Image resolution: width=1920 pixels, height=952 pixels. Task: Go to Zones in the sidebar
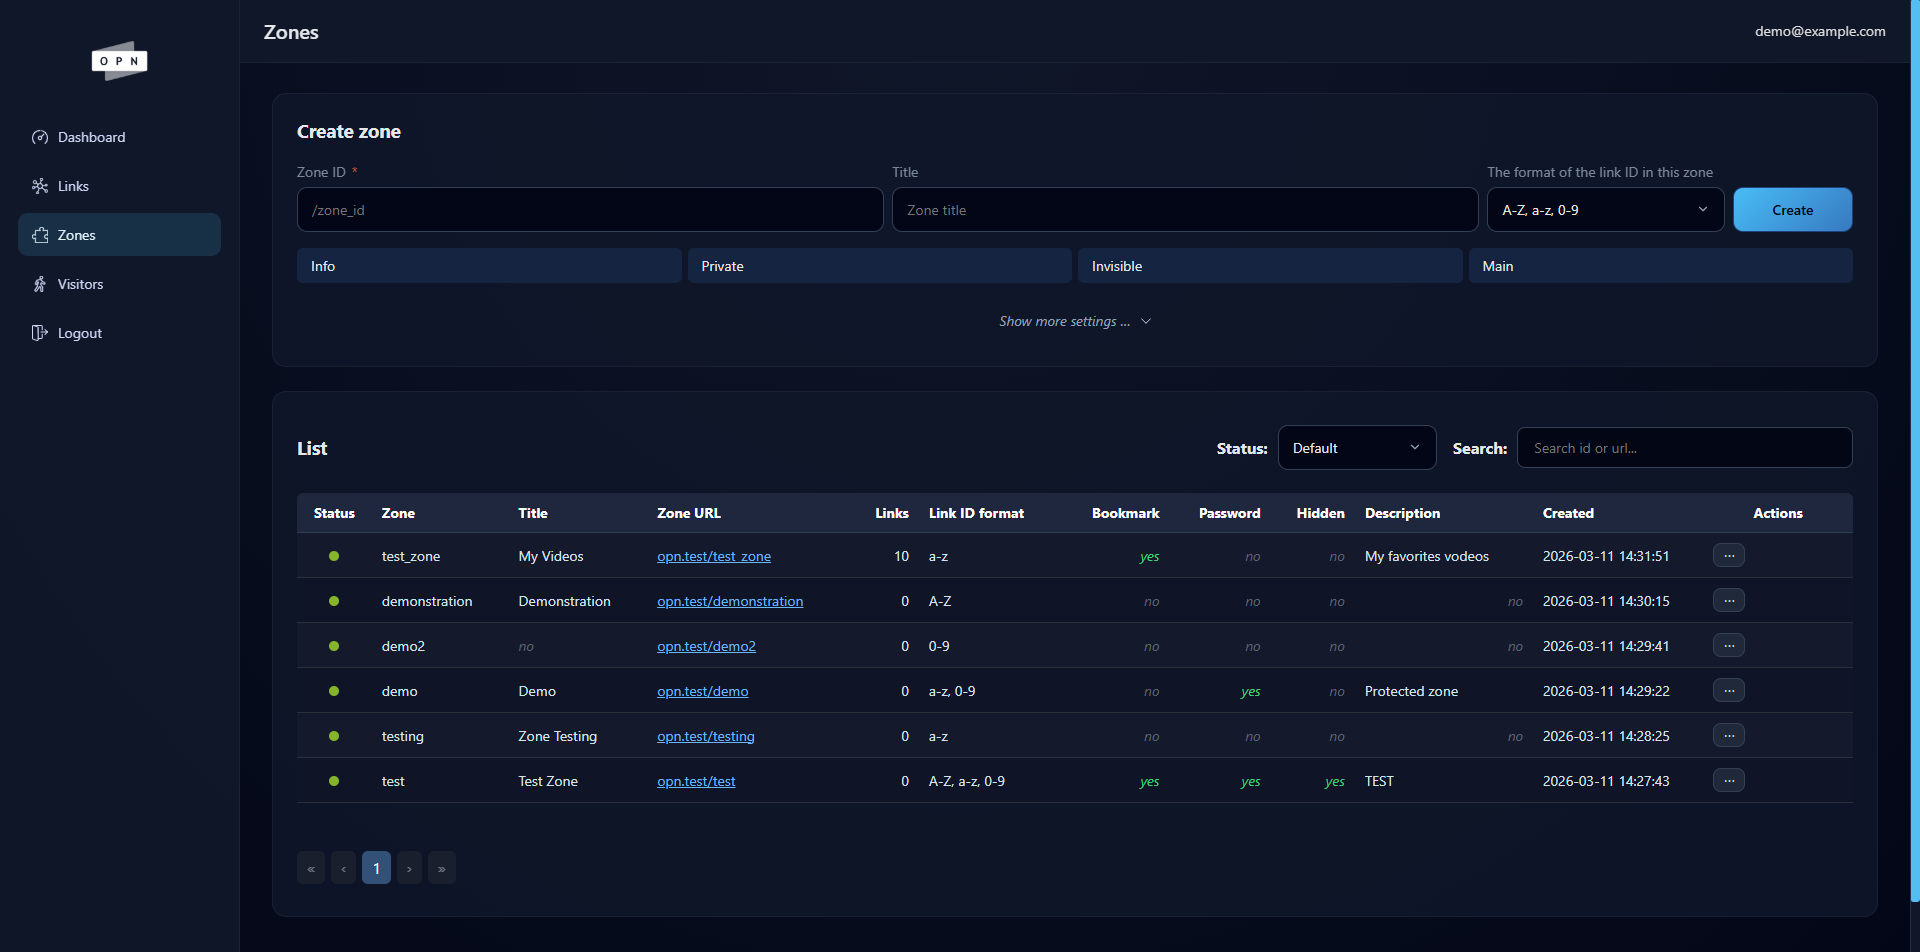(x=119, y=235)
